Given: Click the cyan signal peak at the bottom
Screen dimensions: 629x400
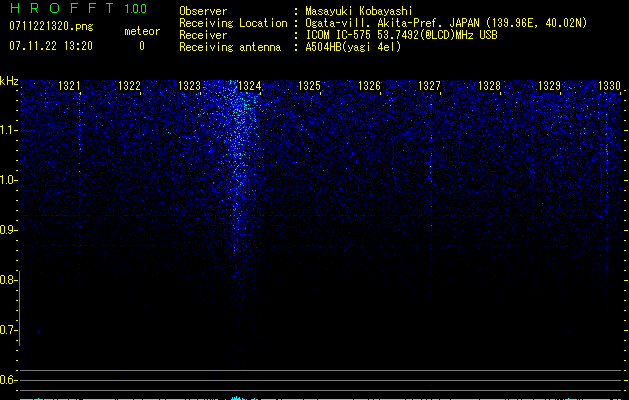Looking at the screenshot, I should (x=237, y=398).
